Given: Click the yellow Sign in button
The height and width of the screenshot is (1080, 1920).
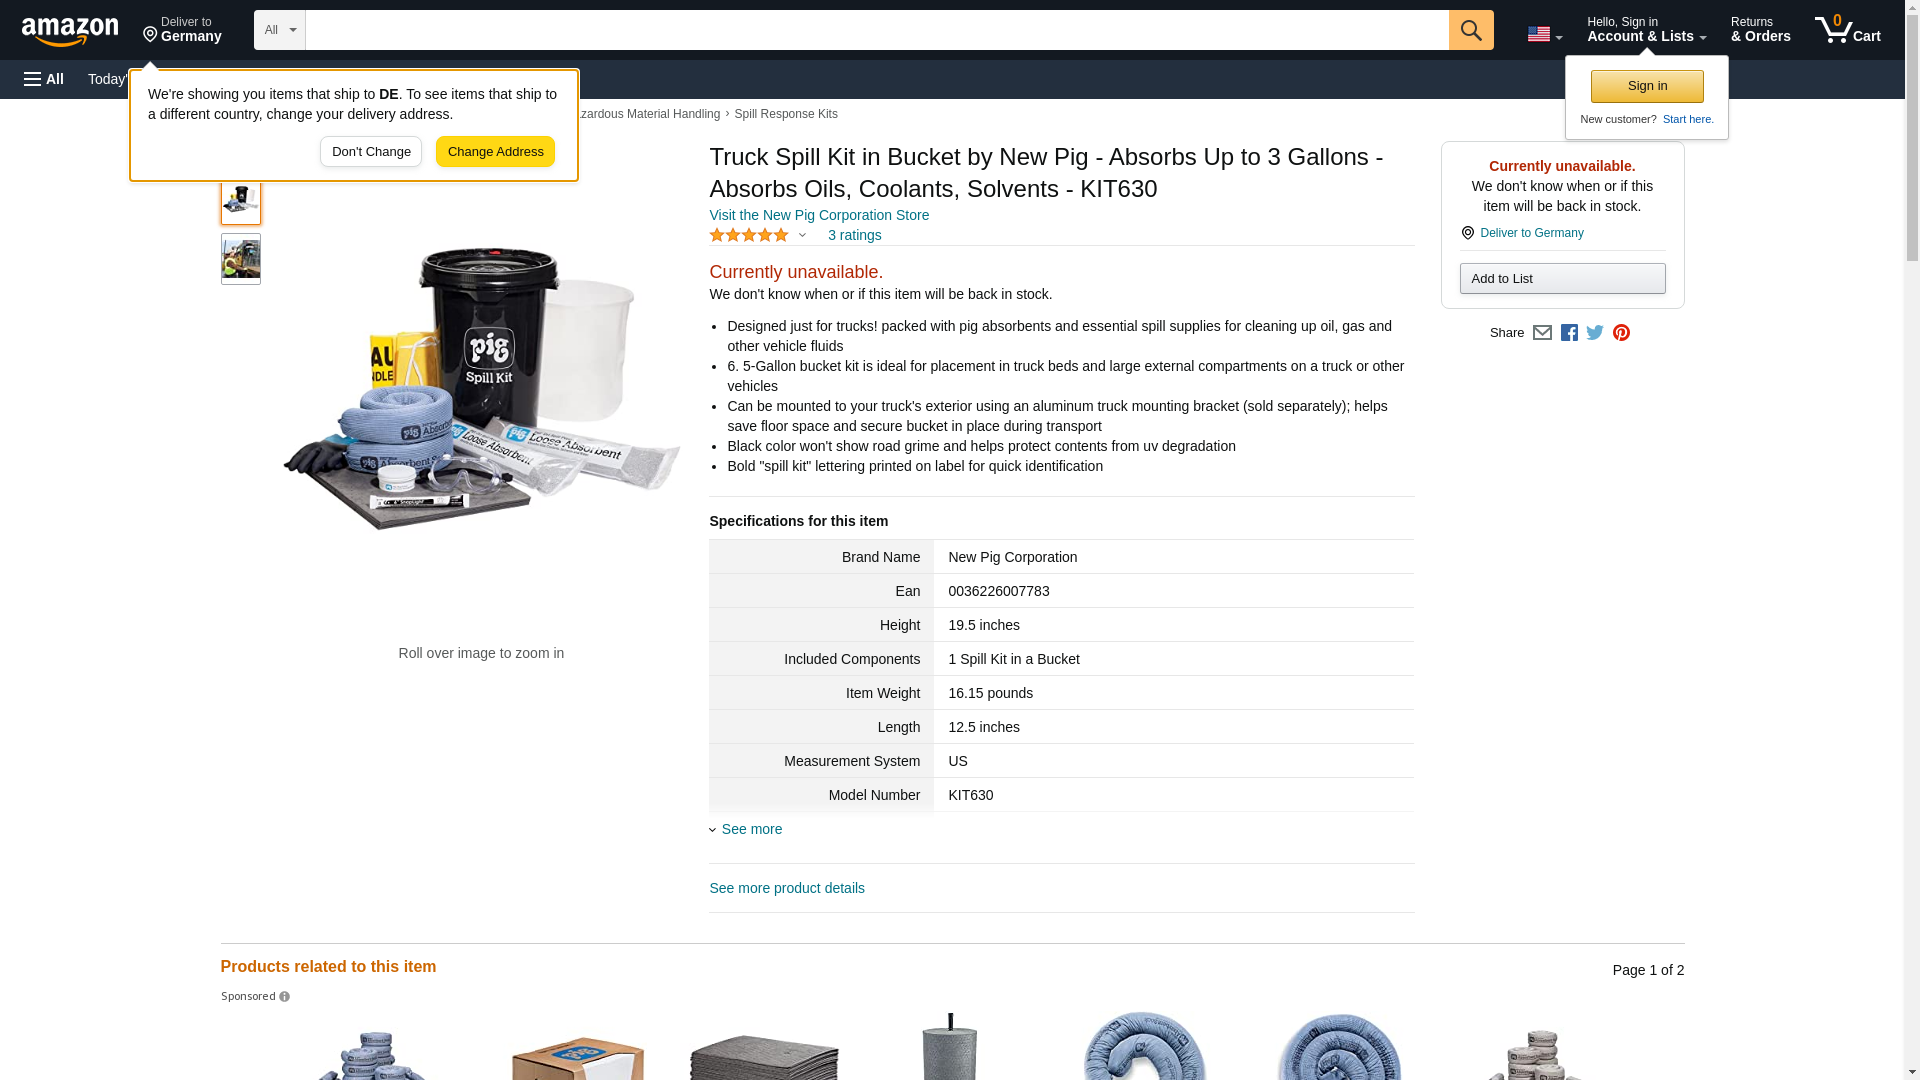Looking at the screenshot, I should (x=1647, y=86).
